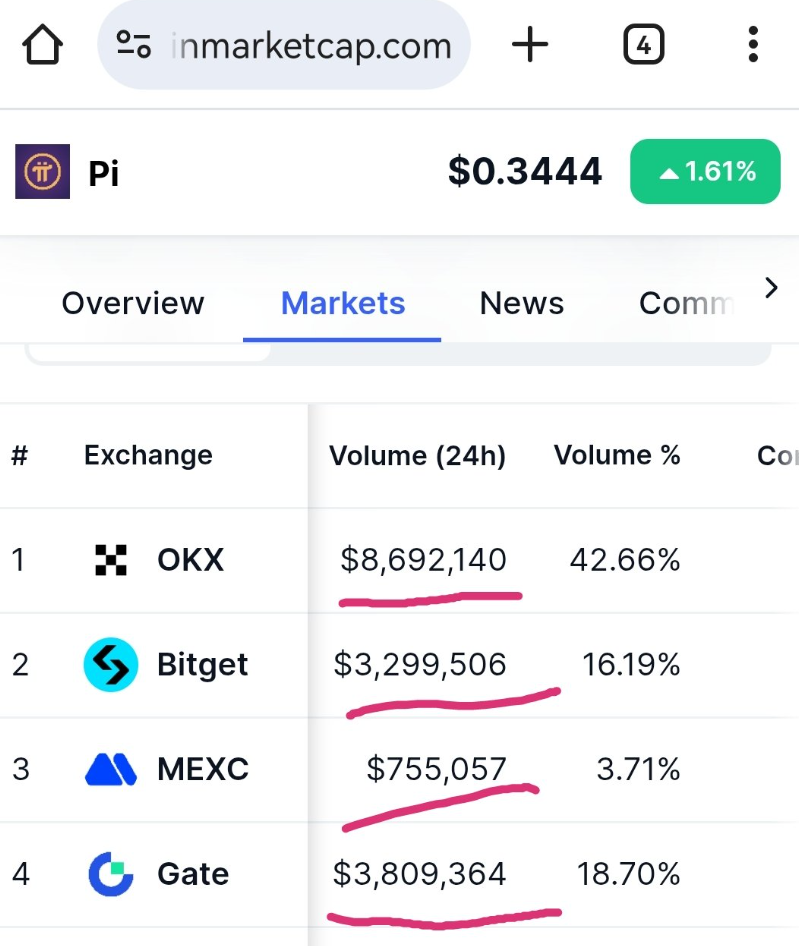Sort by Exchange column header
The image size is (799, 946).
click(148, 456)
